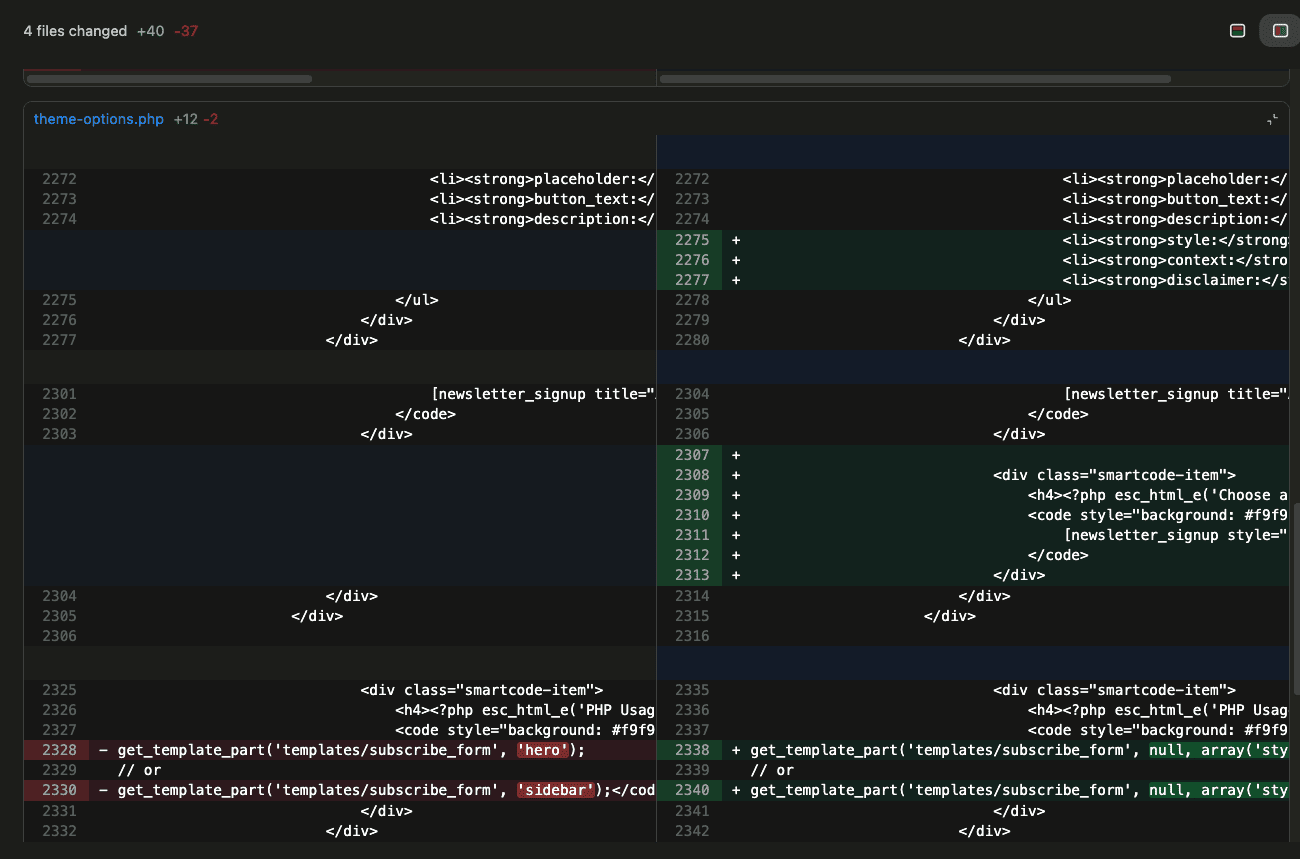Viewport: 1300px width, 859px height.
Task: Click the expand icon on theme-options.php header
Action: (x=1272, y=119)
